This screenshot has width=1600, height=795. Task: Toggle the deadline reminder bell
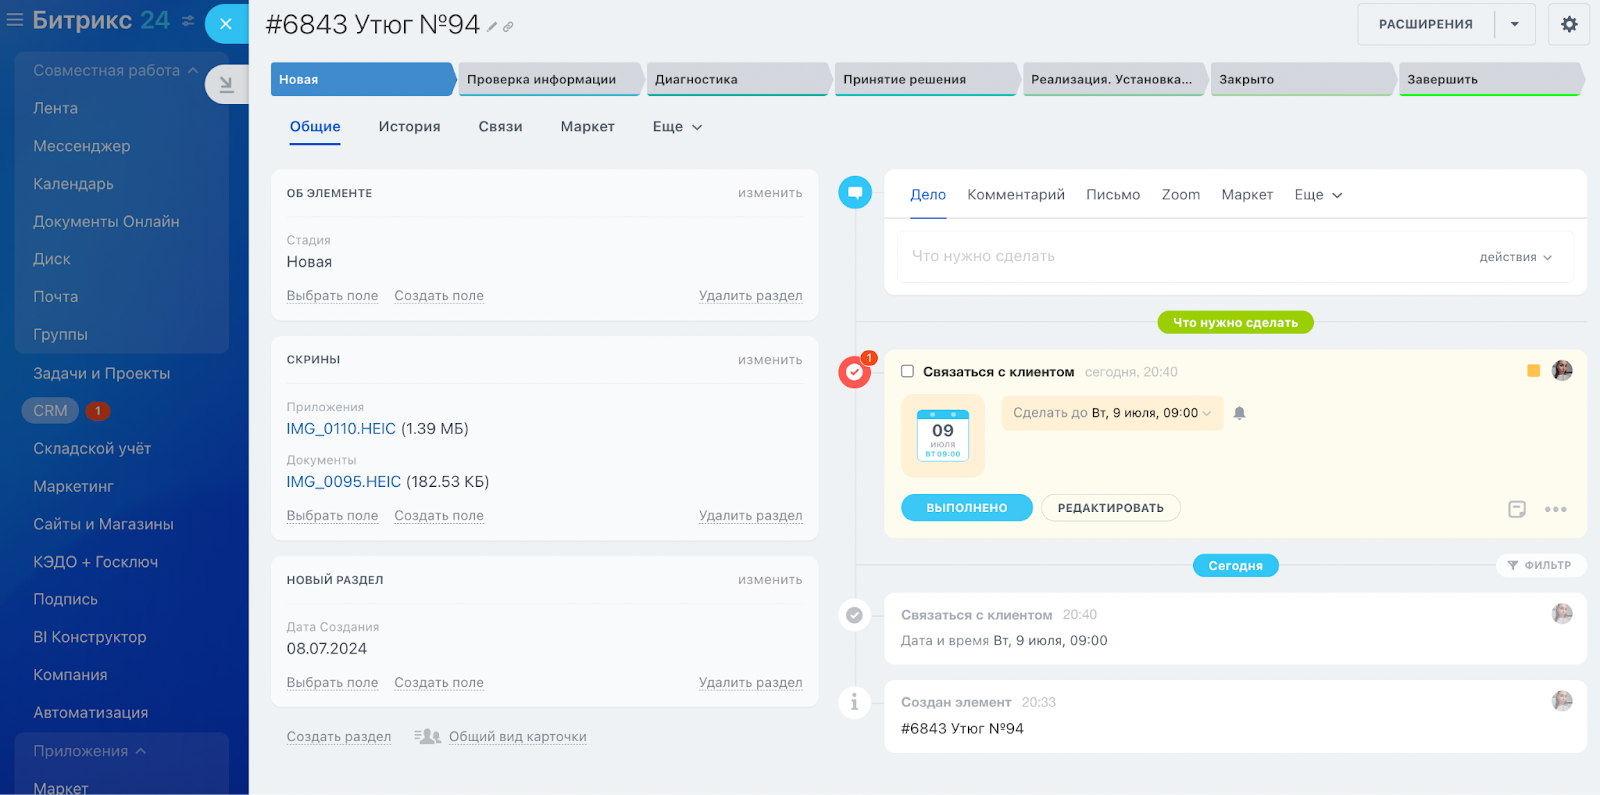(x=1239, y=413)
